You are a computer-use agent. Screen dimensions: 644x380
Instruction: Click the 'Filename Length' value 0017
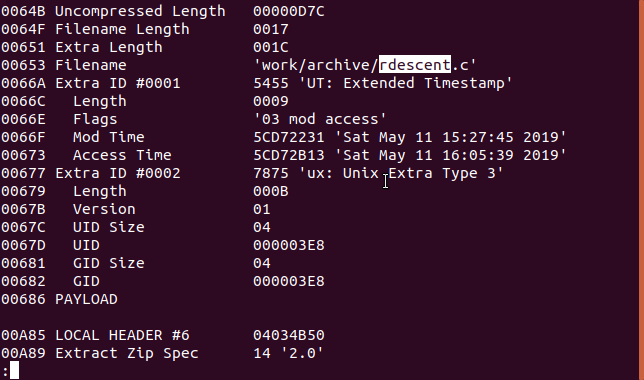271,29
